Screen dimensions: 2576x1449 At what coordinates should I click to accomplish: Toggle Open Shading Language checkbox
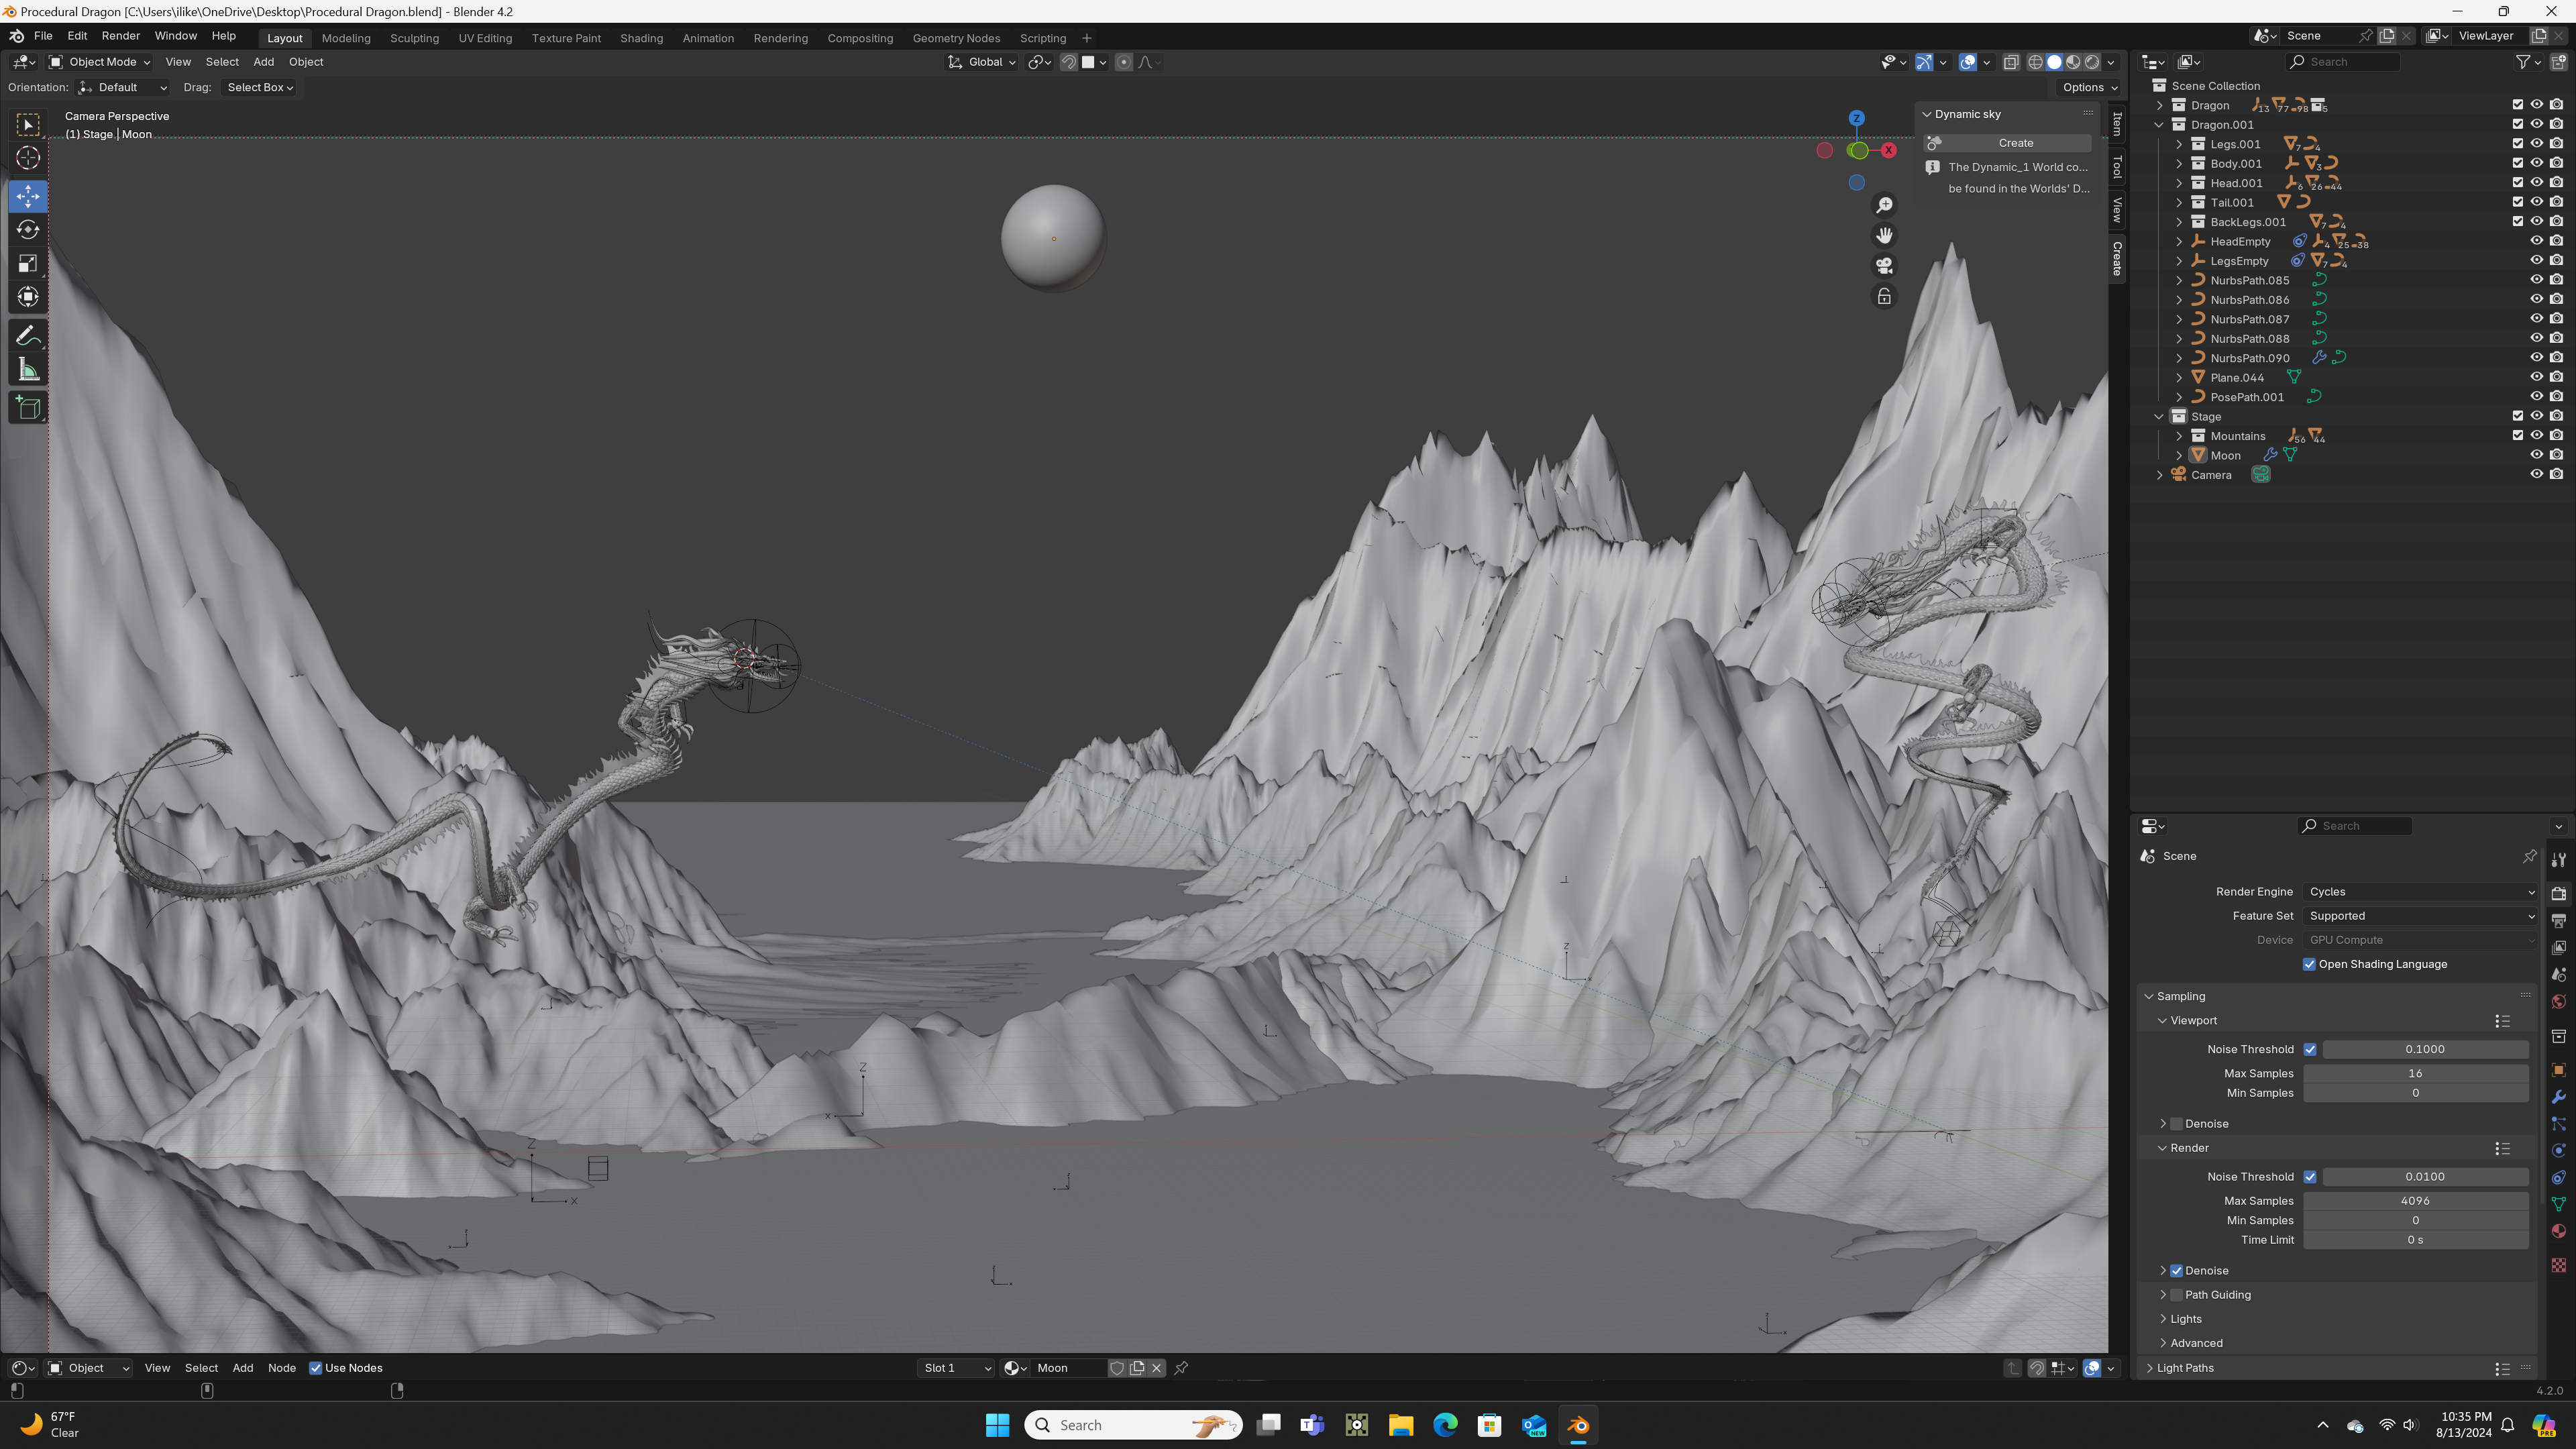pos(2309,964)
